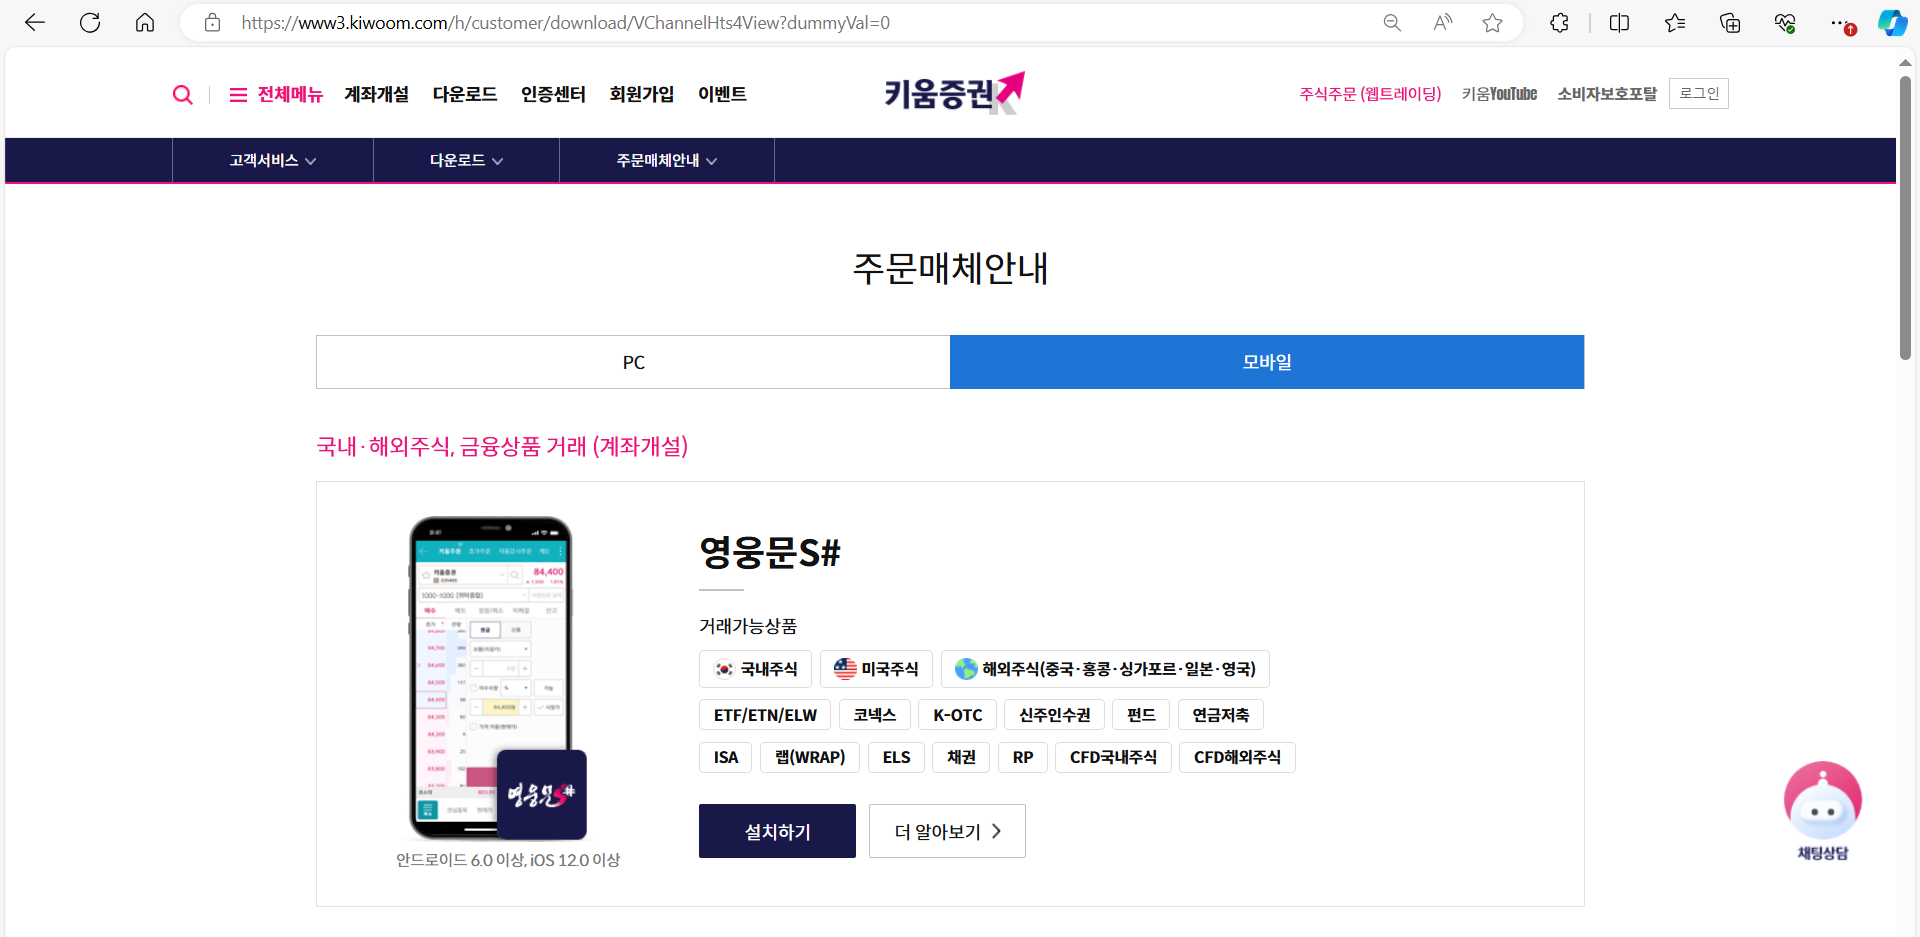Select the 국내주식 tag with Korean flag
This screenshot has height=937, width=1920.
pyautogui.click(x=755, y=669)
